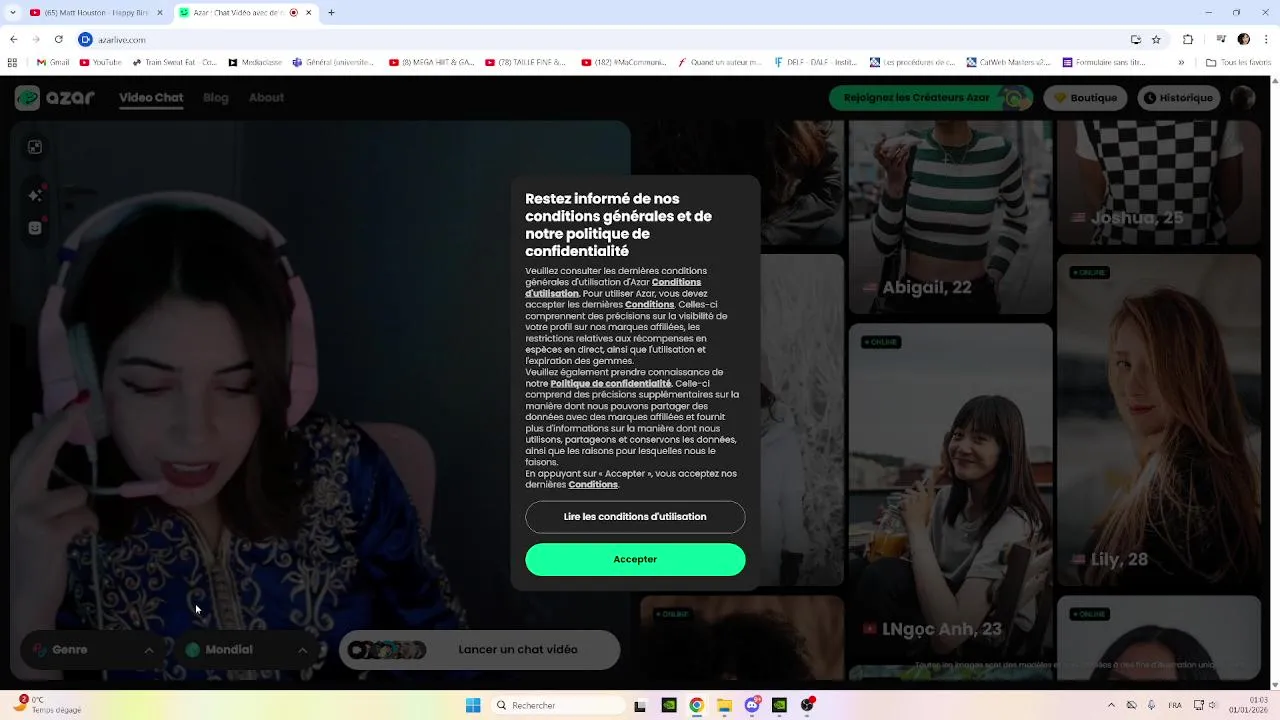
Task: Click the site info camera icon in address bar
Action: [x=86, y=39]
